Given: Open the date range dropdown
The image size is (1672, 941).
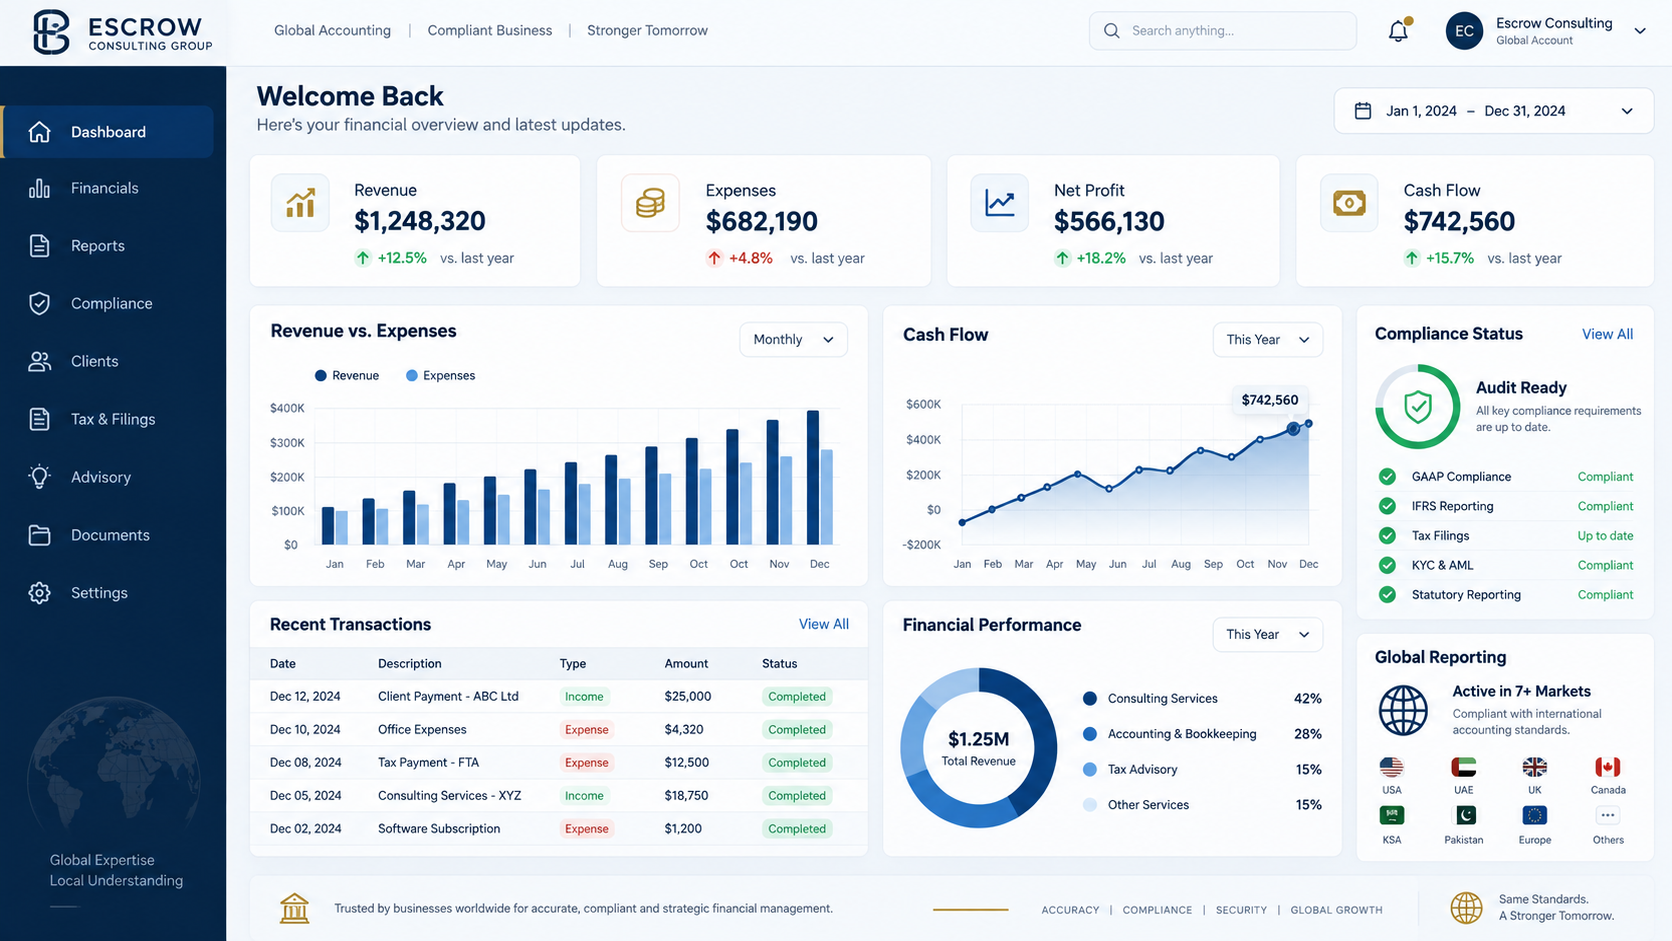Looking at the screenshot, I should tap(1494, 111).
